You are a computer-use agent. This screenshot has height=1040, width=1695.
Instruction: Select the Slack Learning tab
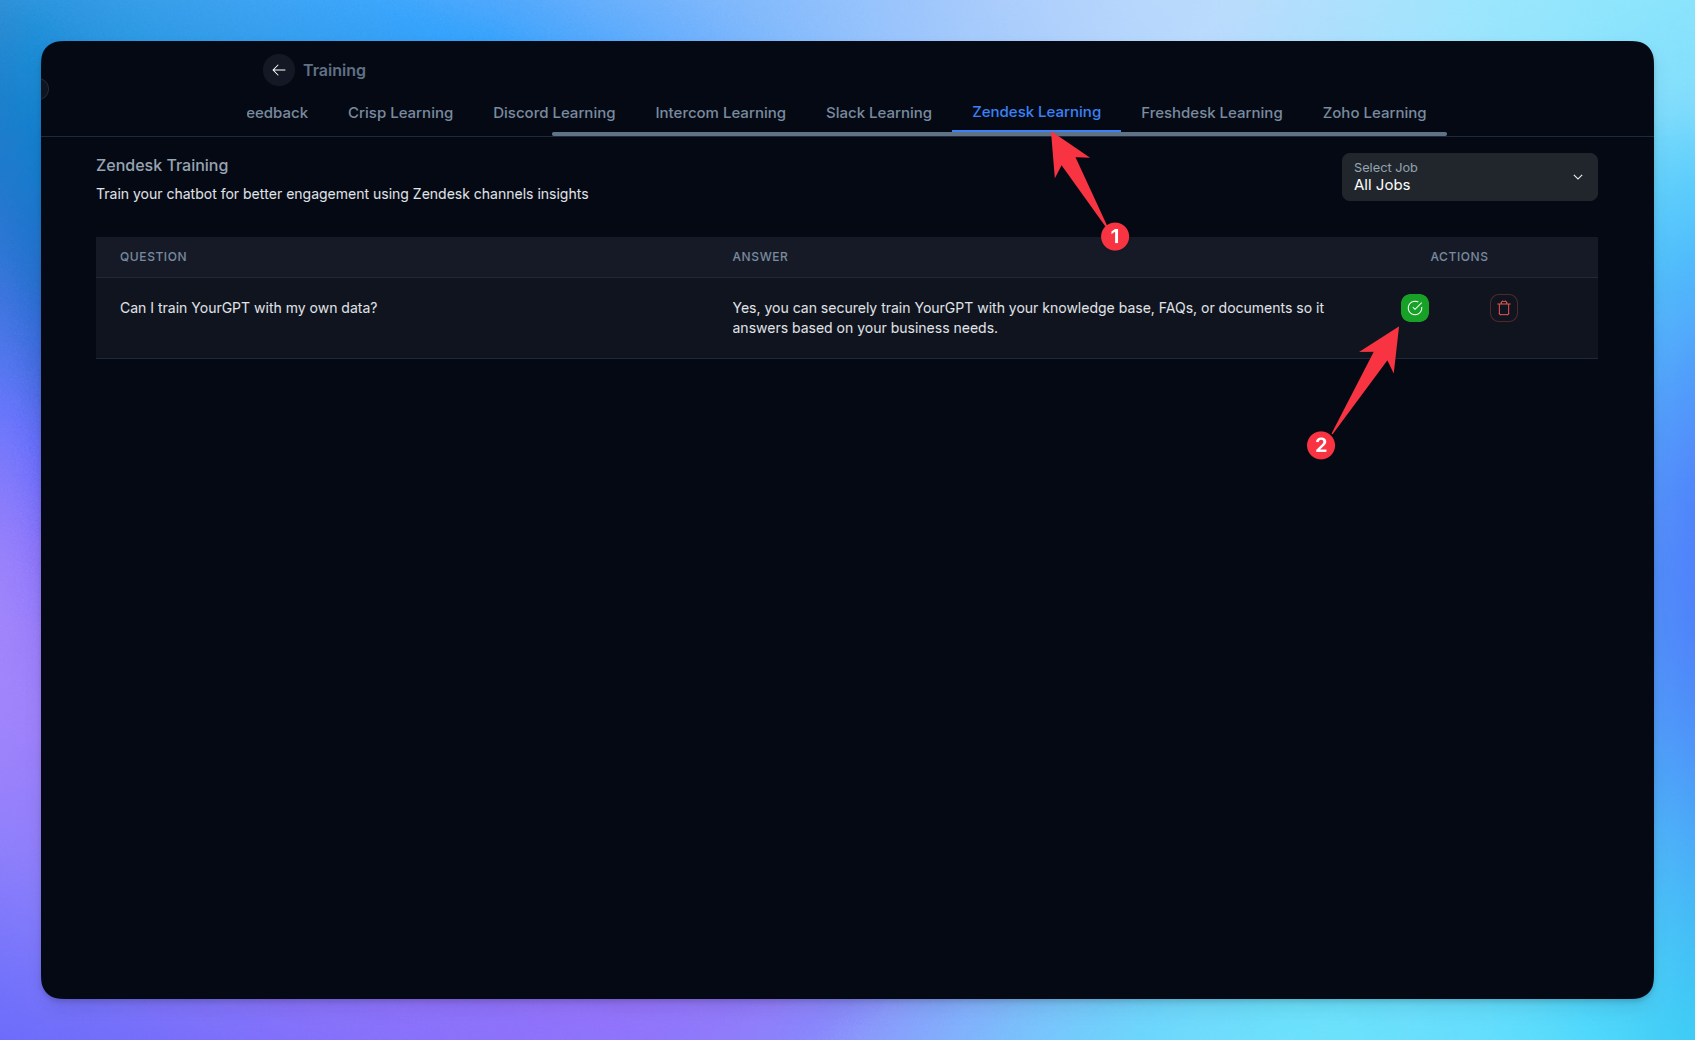coord(878,113)
